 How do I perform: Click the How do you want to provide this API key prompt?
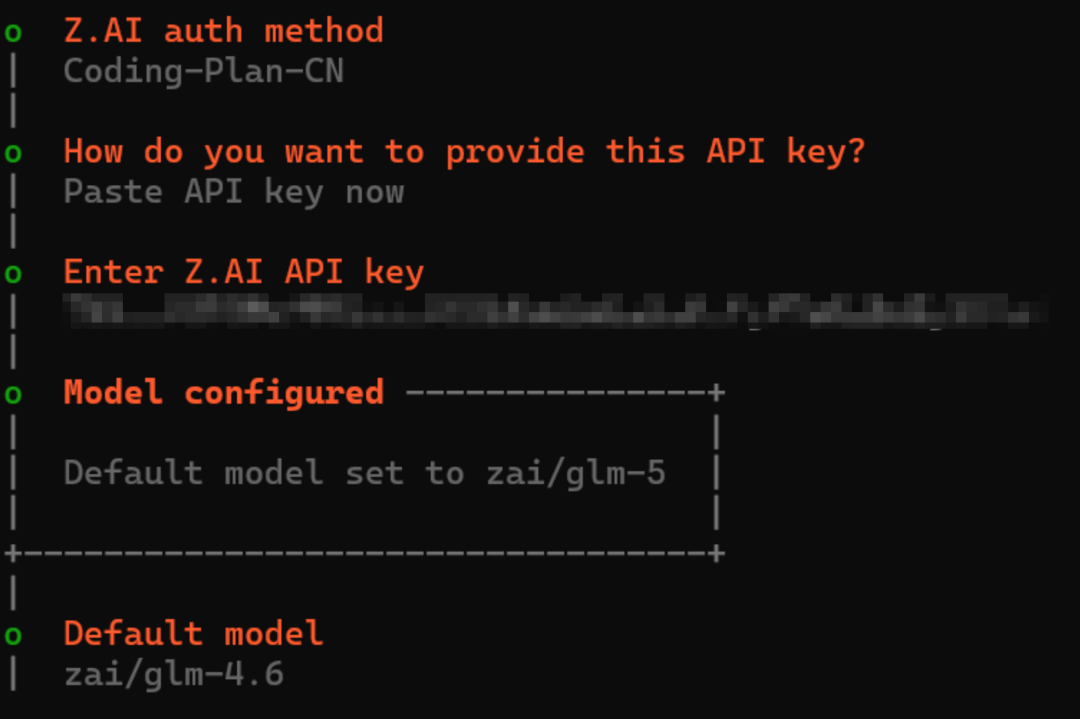click(464, 152)
